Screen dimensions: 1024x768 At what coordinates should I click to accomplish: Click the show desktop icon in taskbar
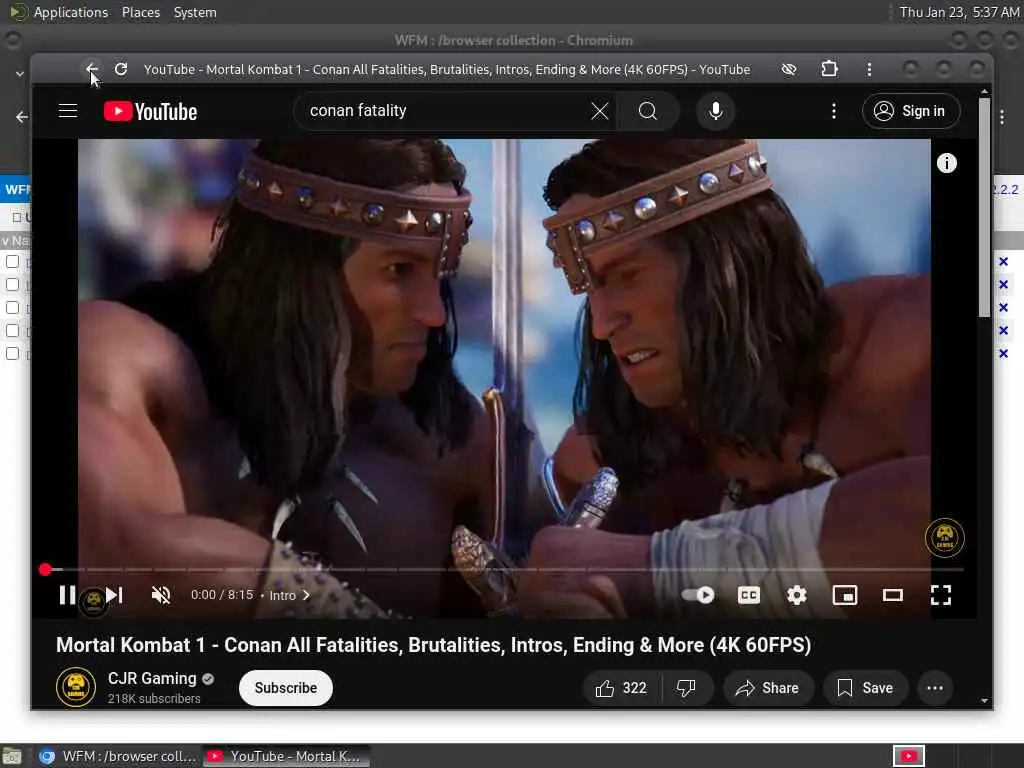(x=11, y=756)
